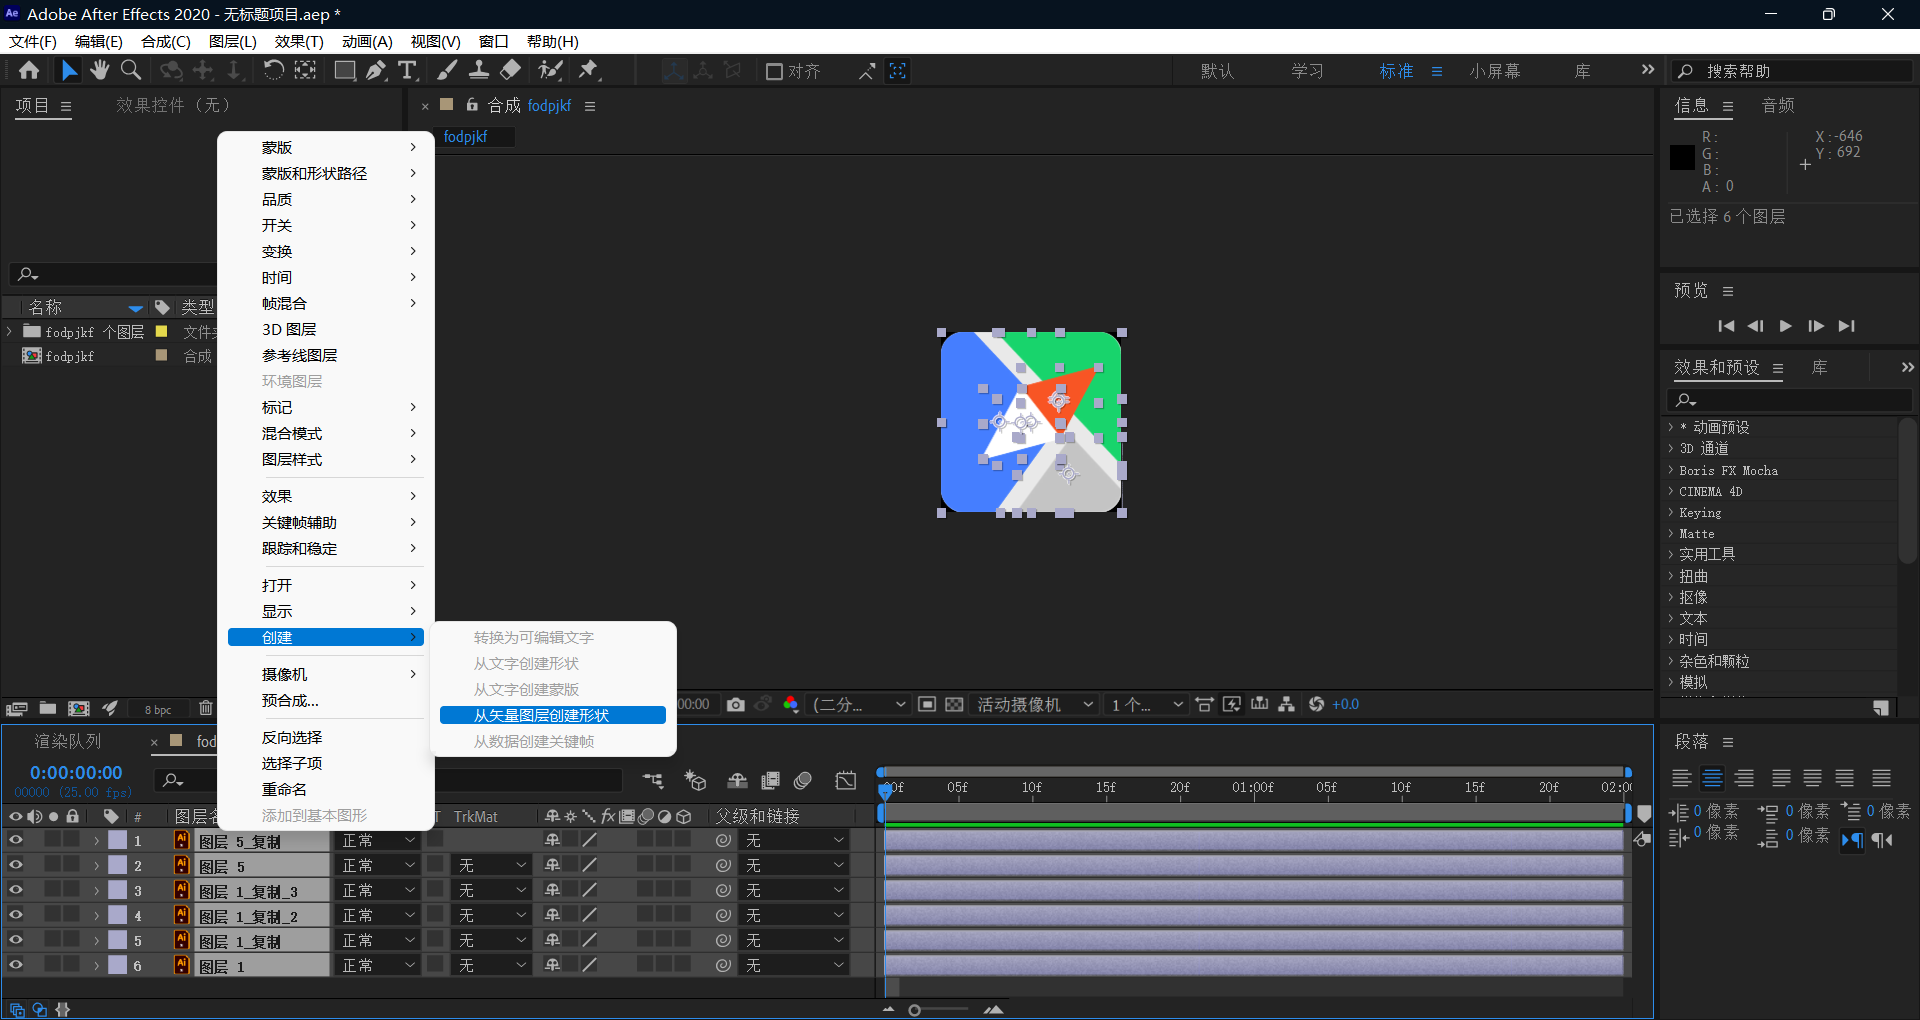The width and height of the screenshot is (1920, 1020).
Task: Open TrkMat dropdown for 图层 1_复制_3
Action: pos(491,890)
